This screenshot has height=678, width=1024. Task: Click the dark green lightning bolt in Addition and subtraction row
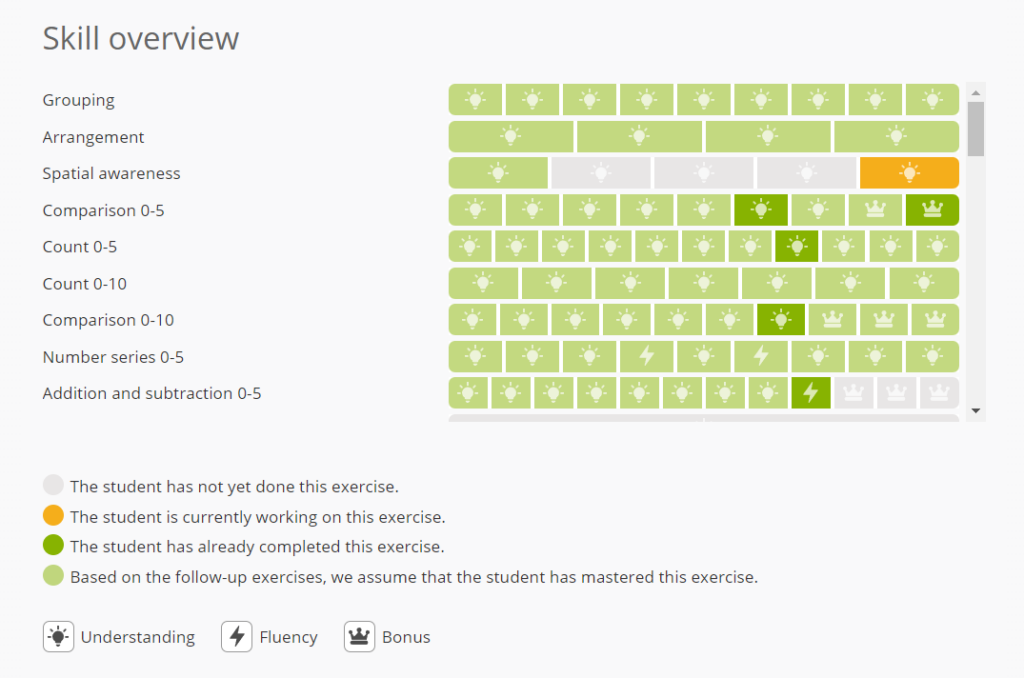[810, 393]
